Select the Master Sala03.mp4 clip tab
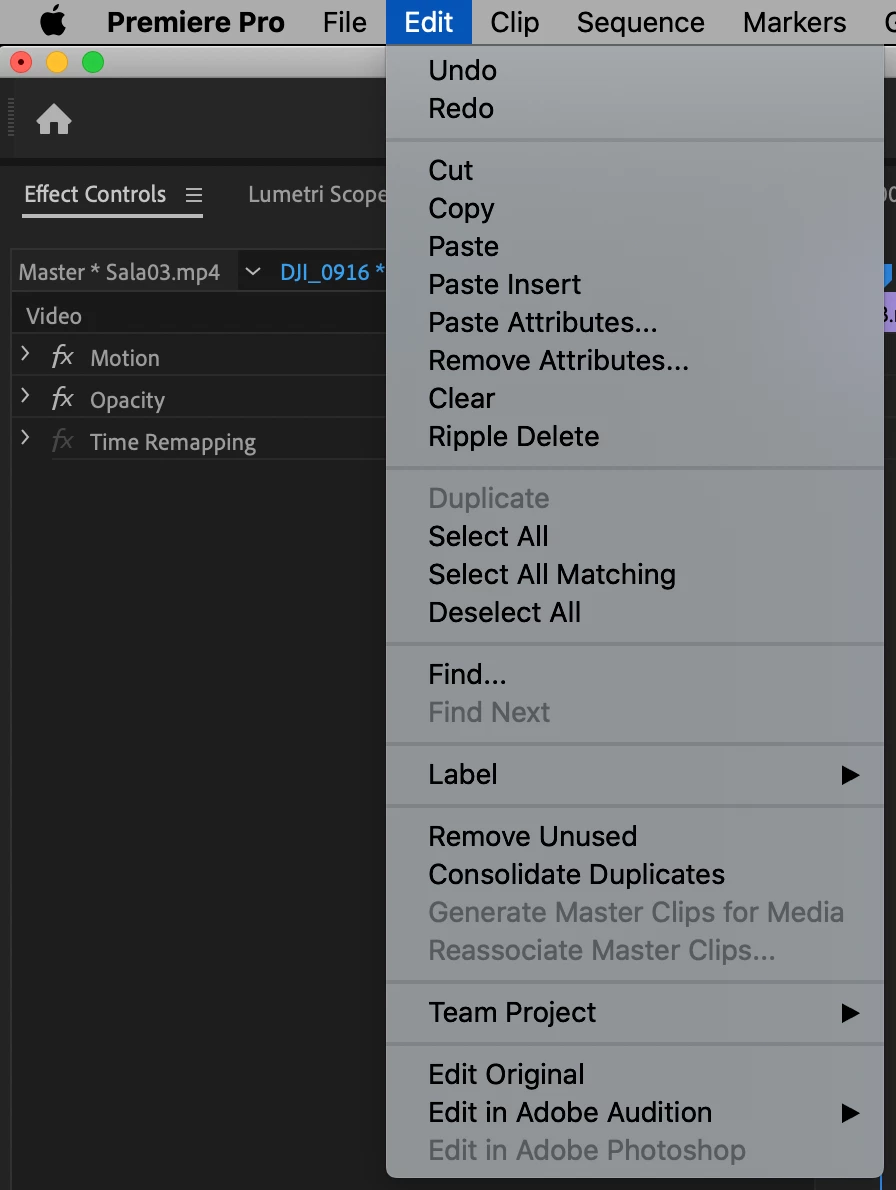Screen dimensions: 896x1190 119,272
